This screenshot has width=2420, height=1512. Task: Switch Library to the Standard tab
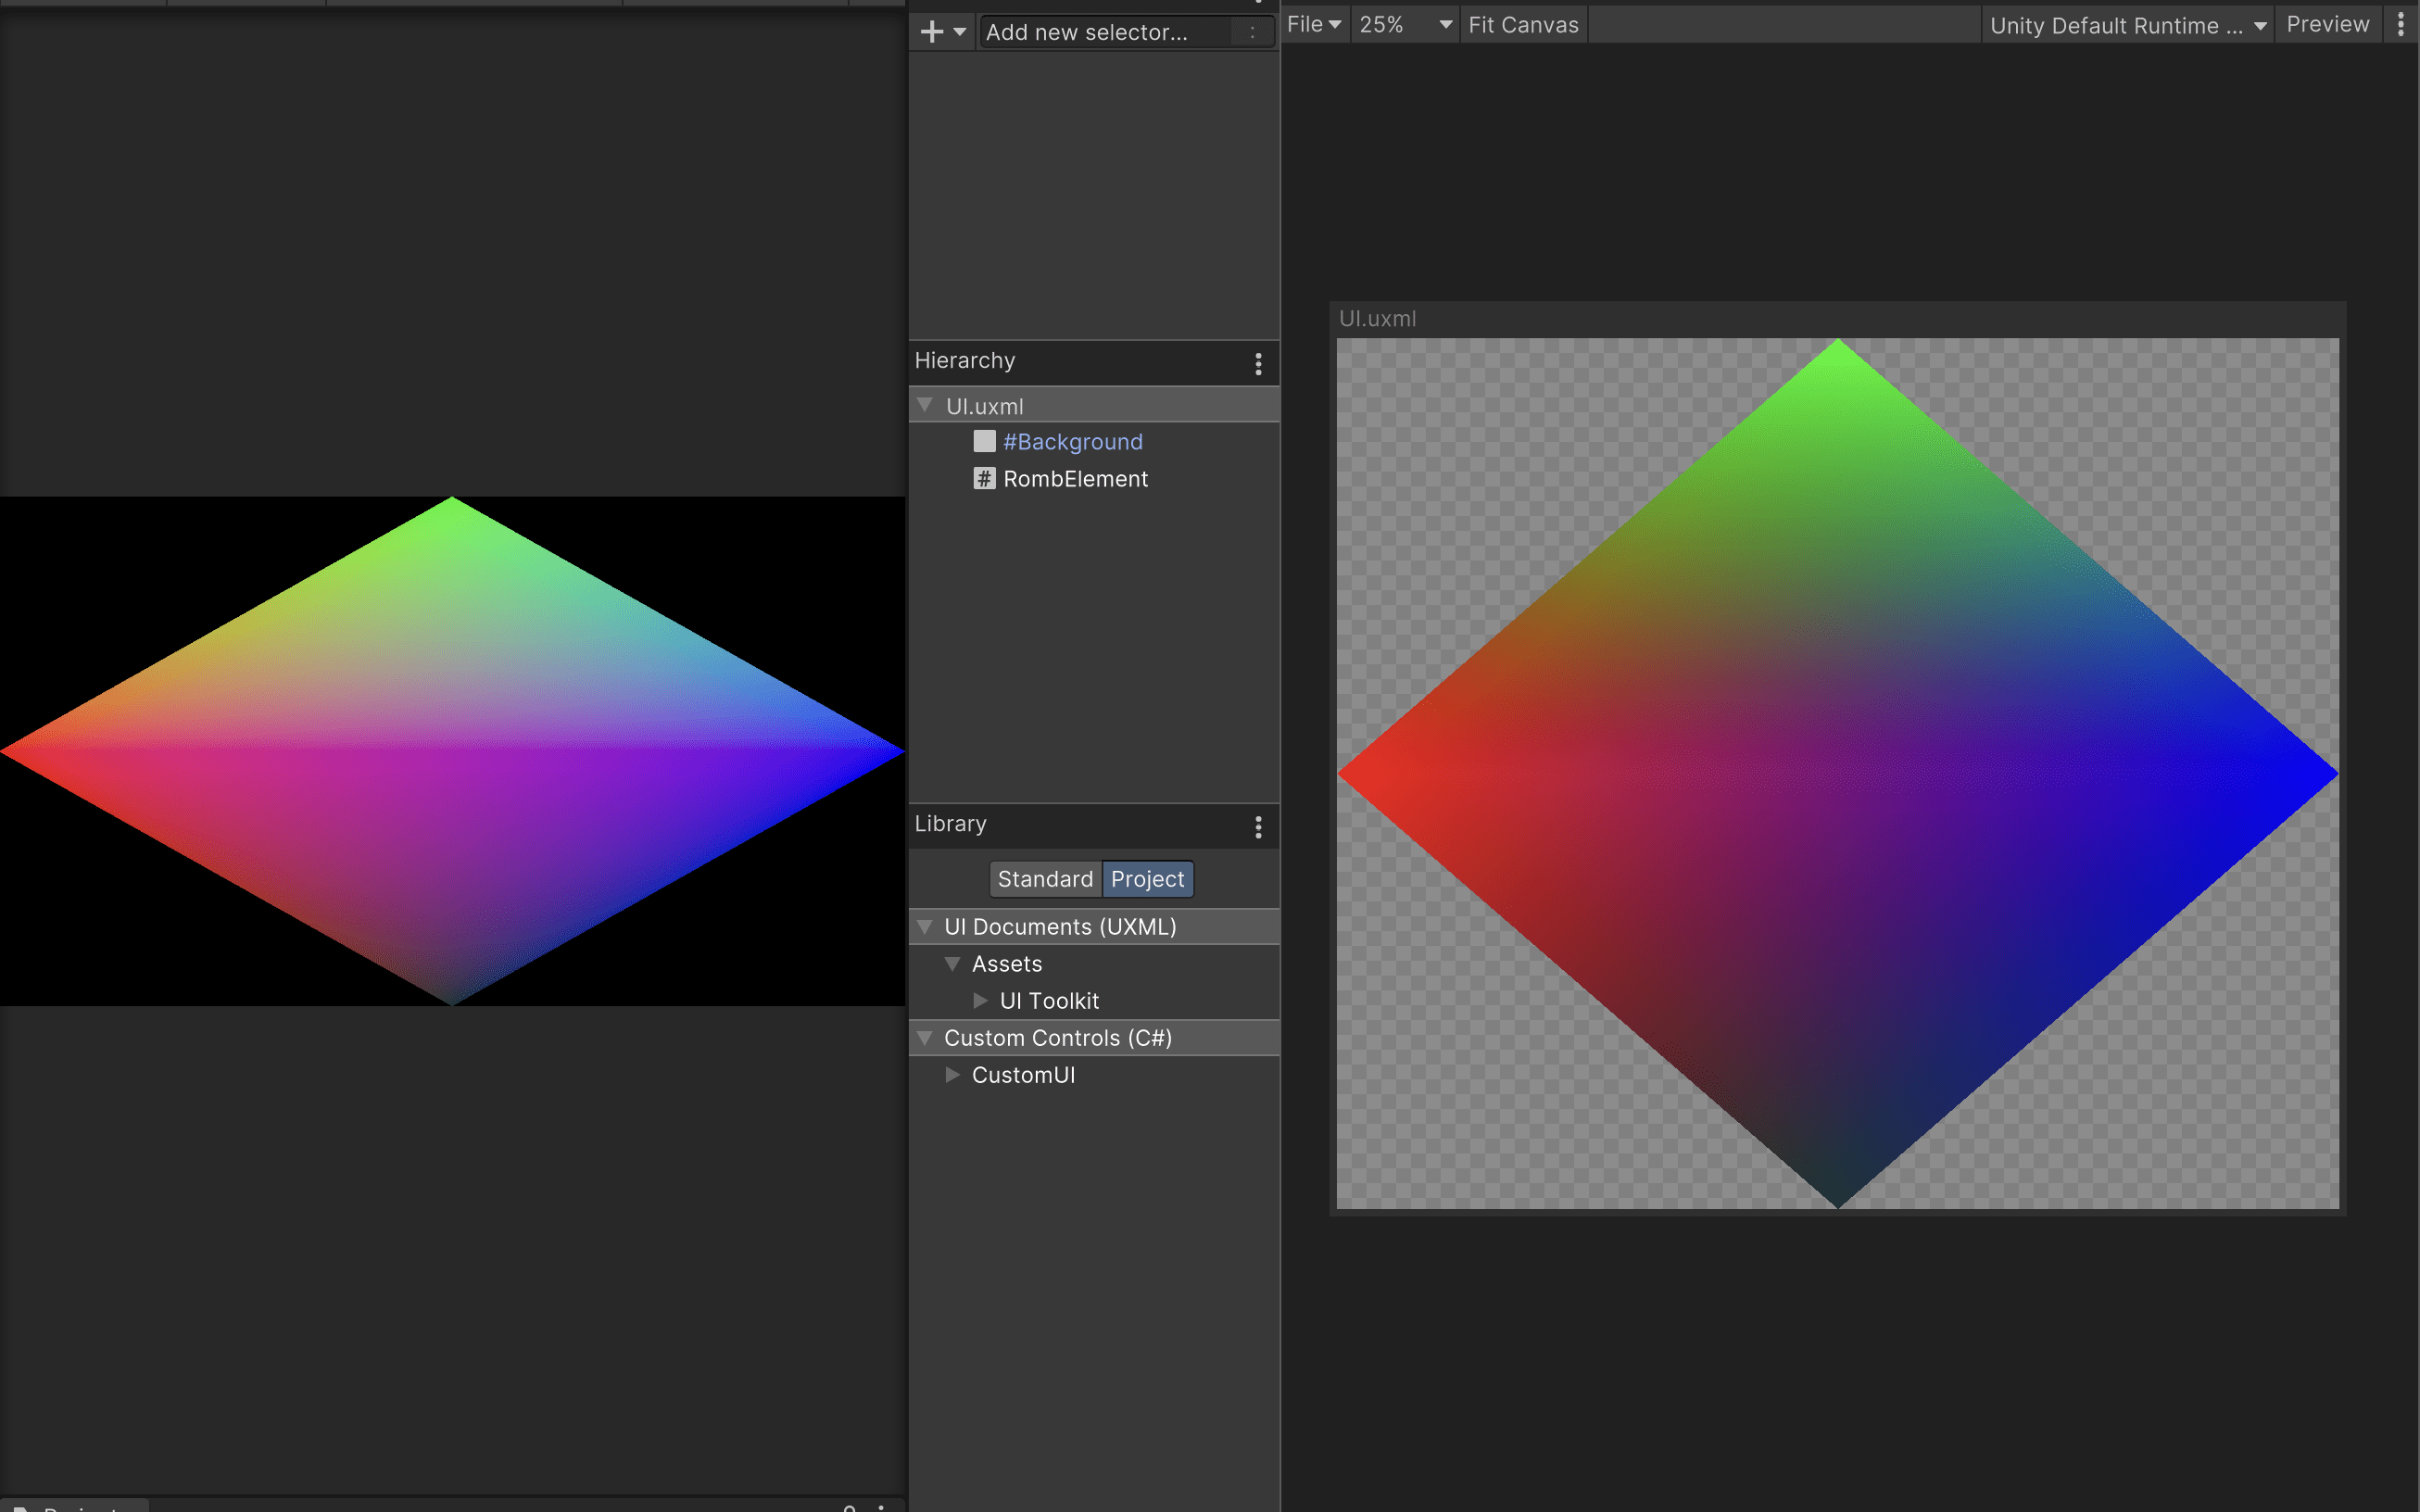(1045, 879)
